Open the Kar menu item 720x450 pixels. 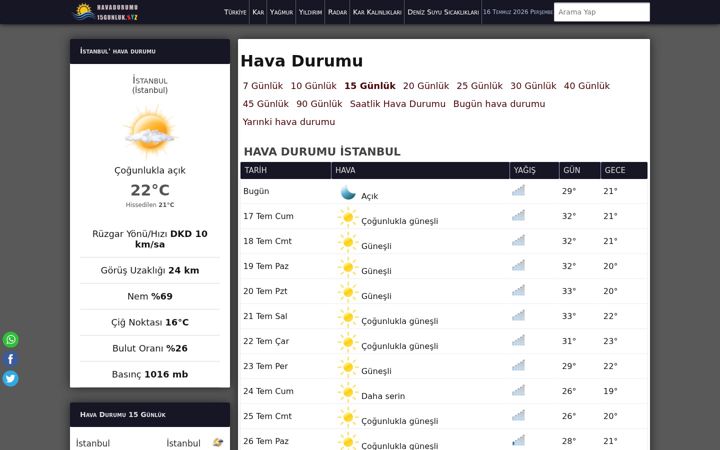(x=258, y=12)
